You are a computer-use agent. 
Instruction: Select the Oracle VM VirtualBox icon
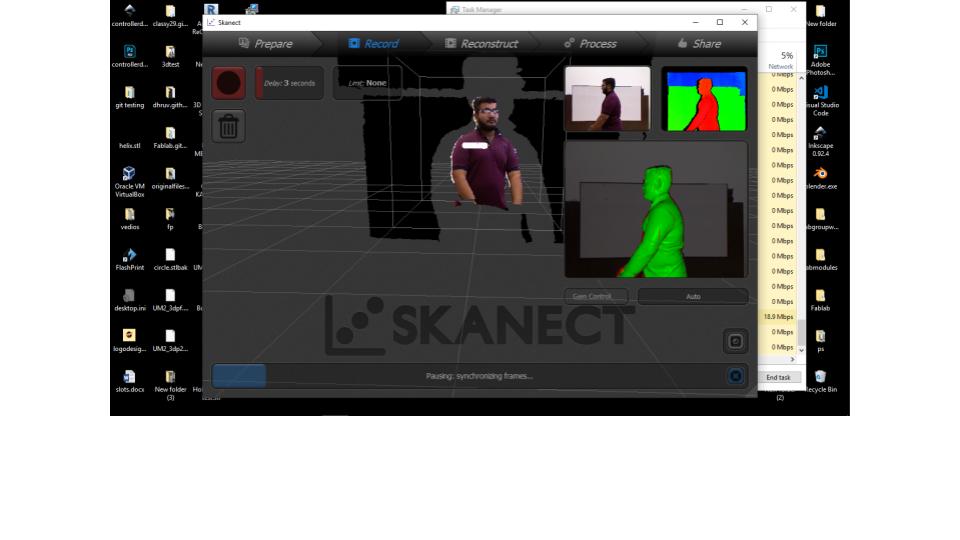[x=130, y=182]
